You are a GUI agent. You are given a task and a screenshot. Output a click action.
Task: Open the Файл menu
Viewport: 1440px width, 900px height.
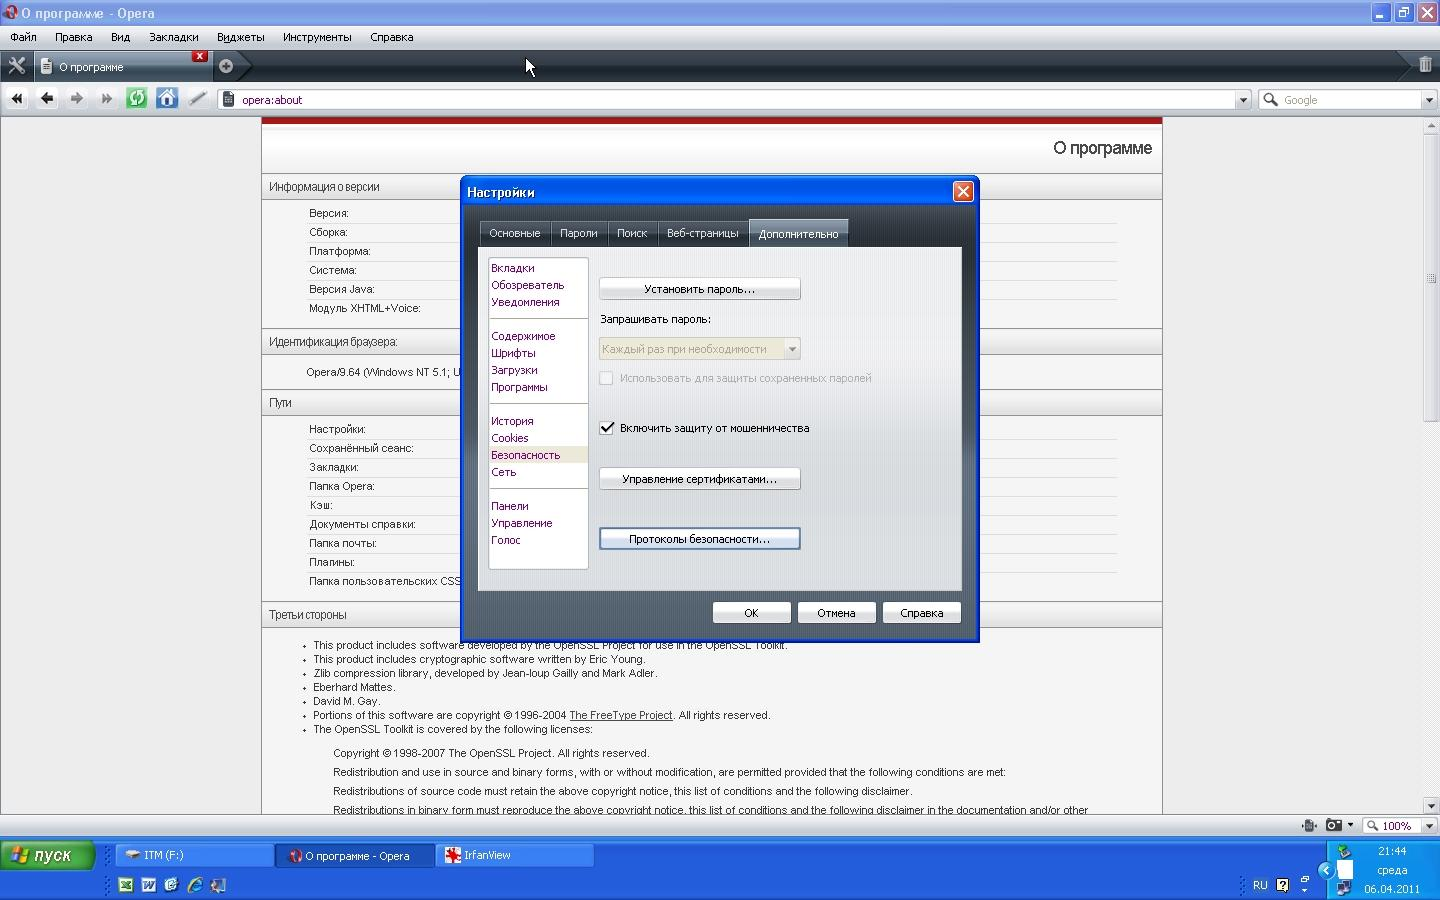click(23, 37)
